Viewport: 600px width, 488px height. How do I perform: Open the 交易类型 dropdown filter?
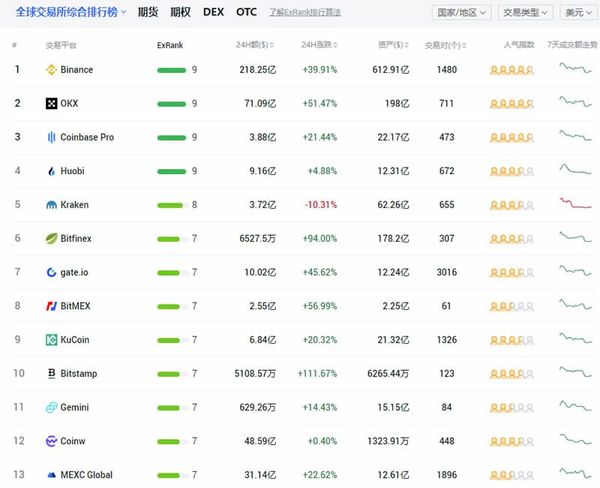click(525, 13)
